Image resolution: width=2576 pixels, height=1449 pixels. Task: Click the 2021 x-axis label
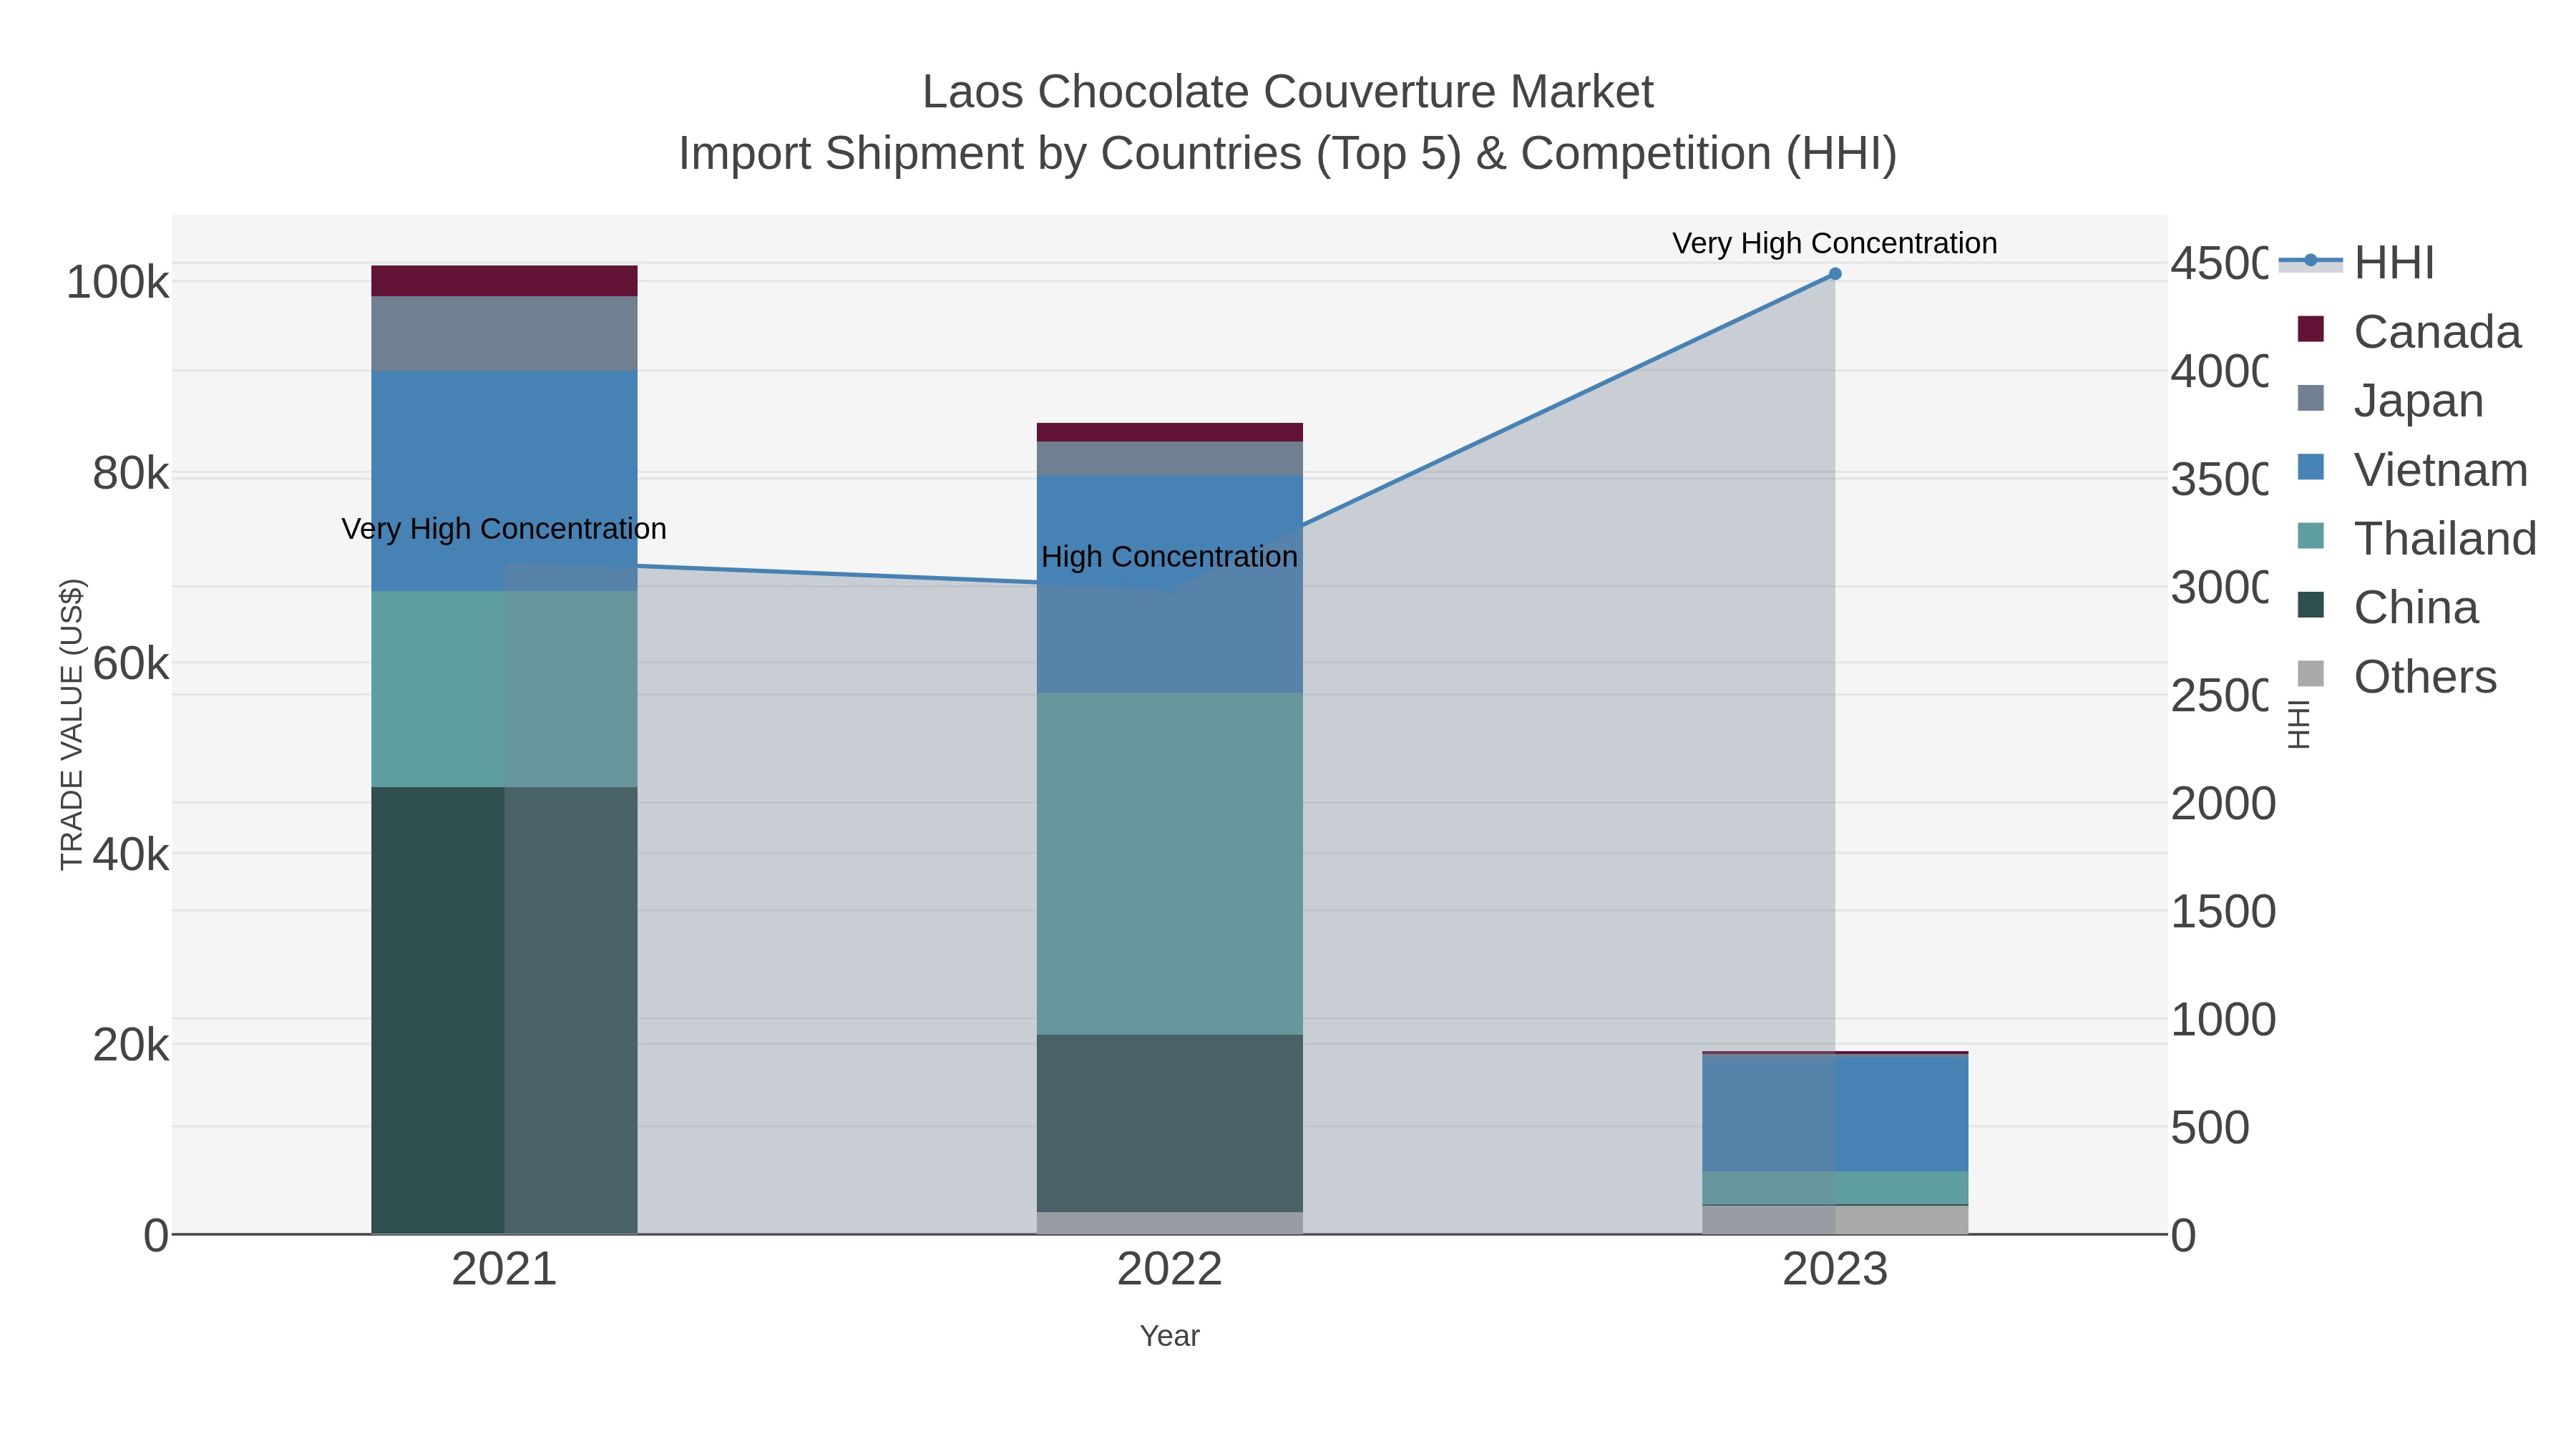click(504, 1270)
